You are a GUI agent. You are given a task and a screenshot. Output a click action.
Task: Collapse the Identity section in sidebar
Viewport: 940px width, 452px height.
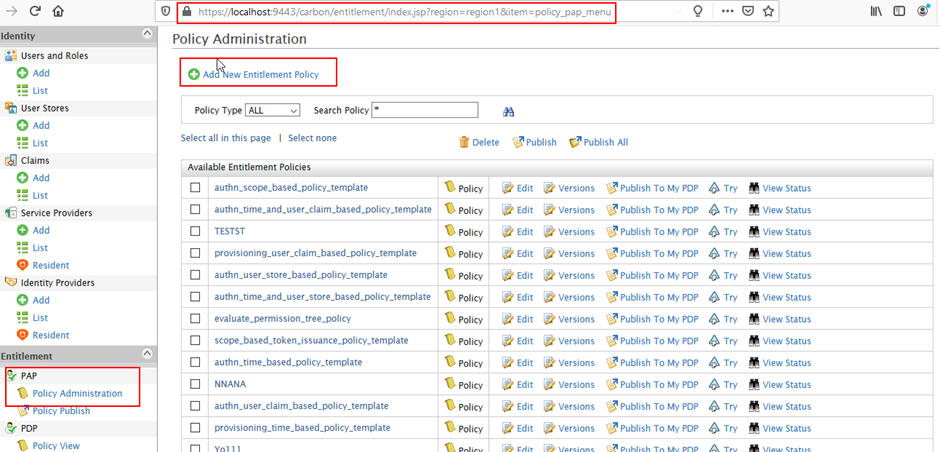(x=147, y=34)
